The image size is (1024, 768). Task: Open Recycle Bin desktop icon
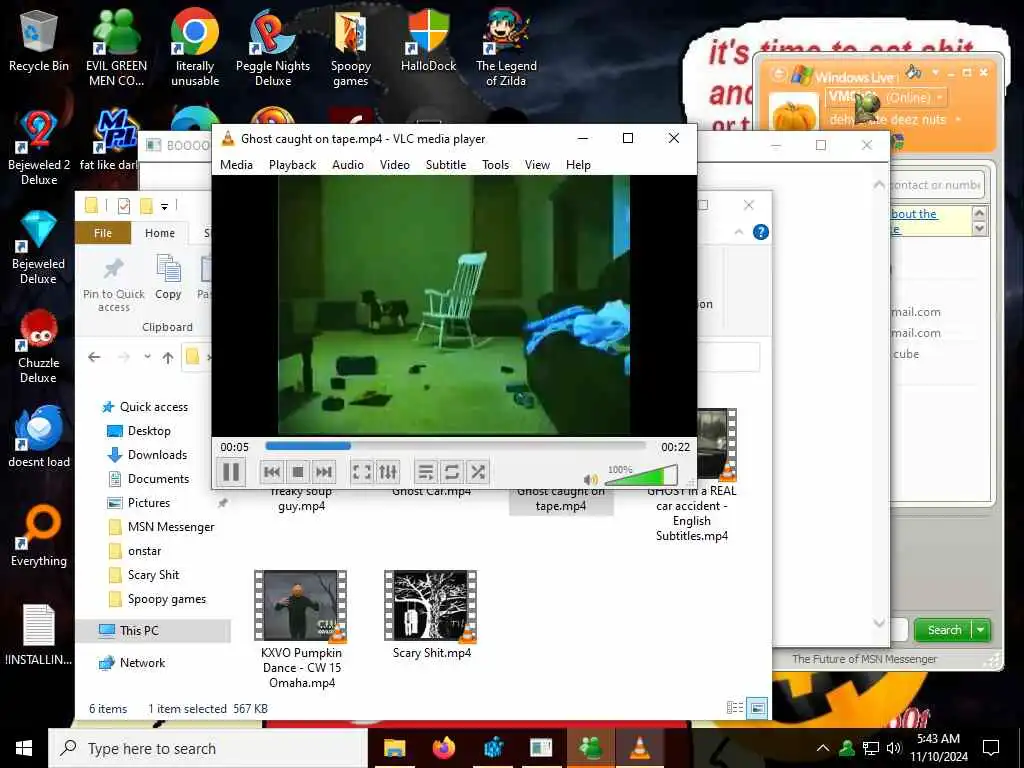coord(39,40)
